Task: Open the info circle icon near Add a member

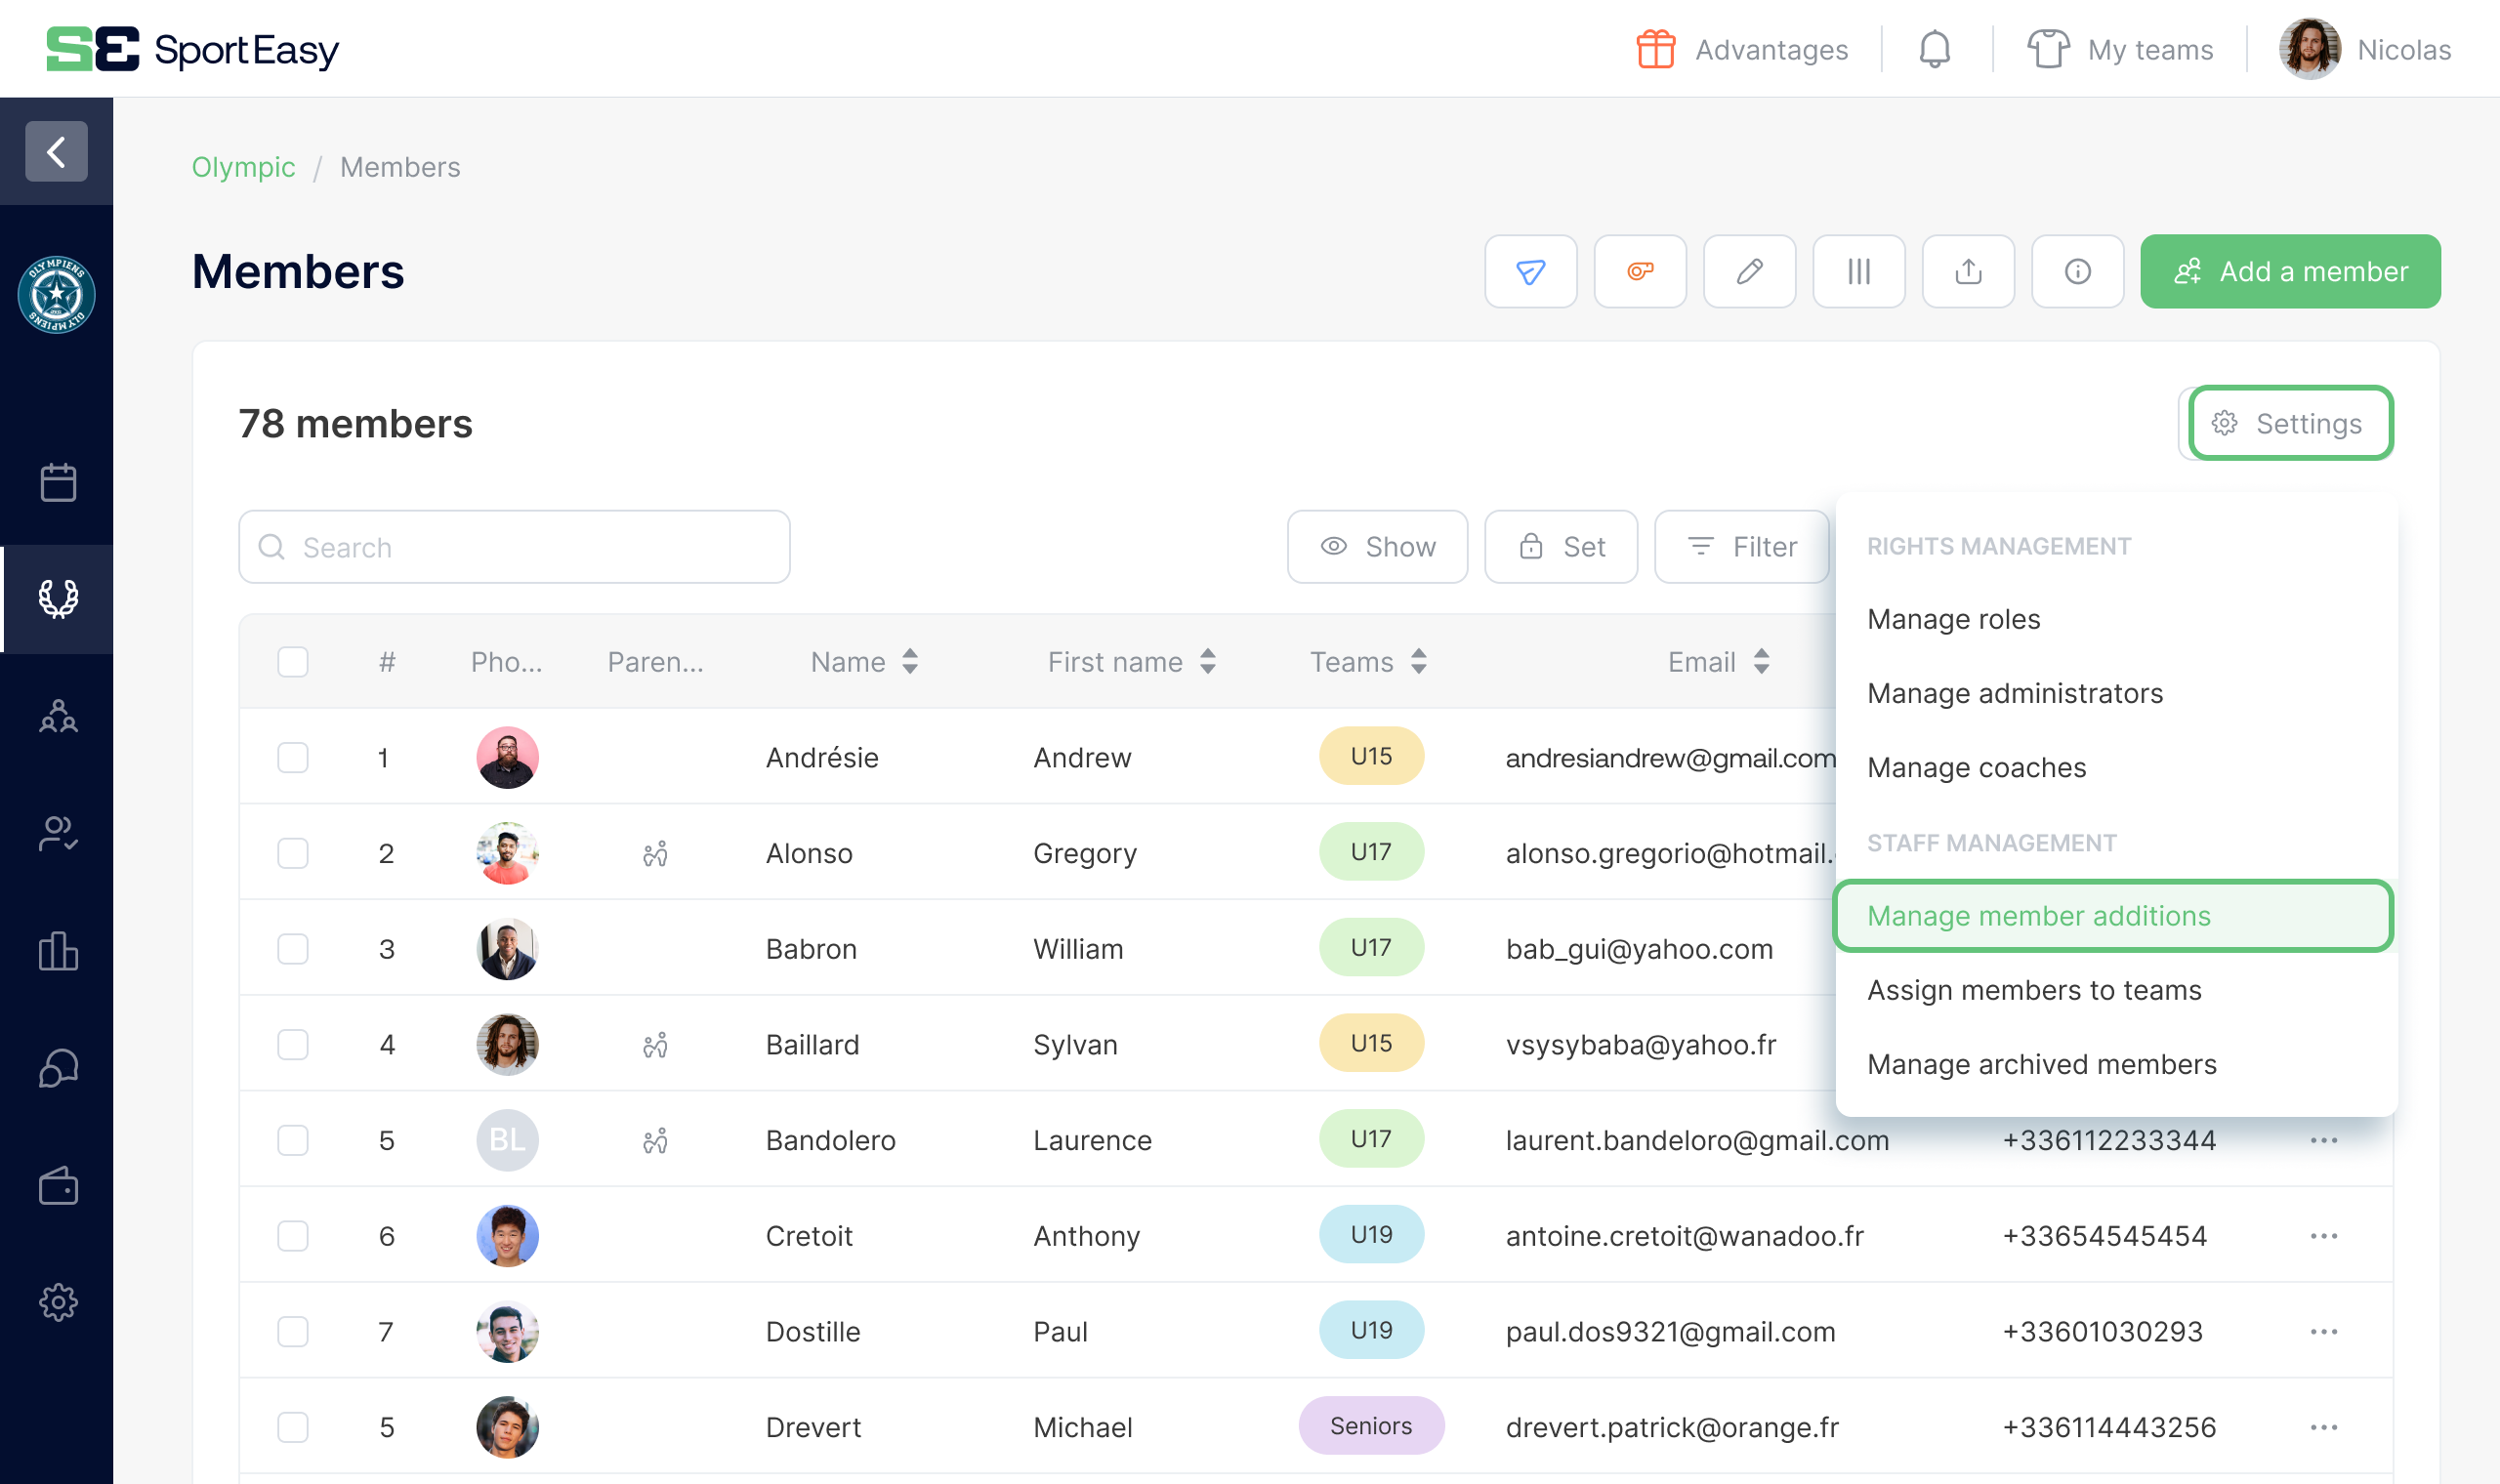Action: [2077, 271]
